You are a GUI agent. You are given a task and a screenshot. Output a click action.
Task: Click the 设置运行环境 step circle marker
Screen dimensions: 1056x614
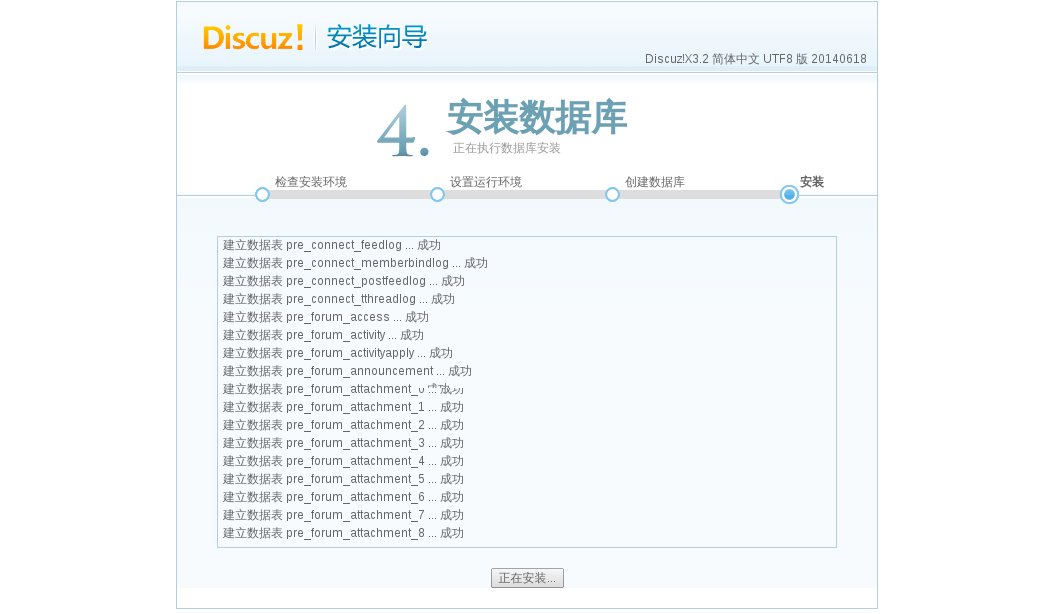pos(437,195)
